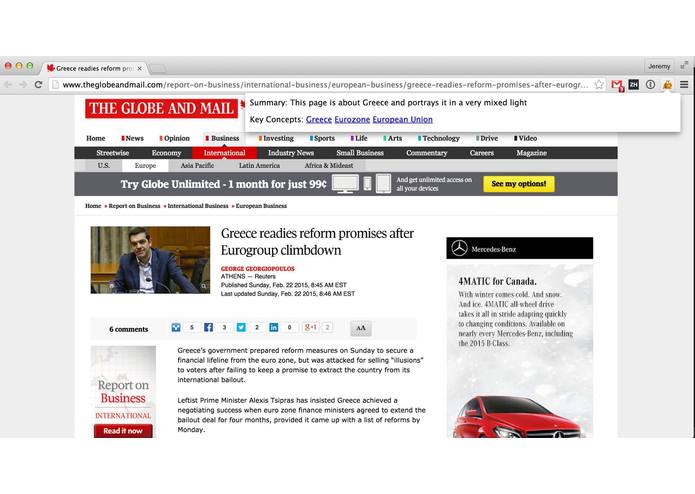
Task: Open the Life section
Action: [x=359, y=138]
